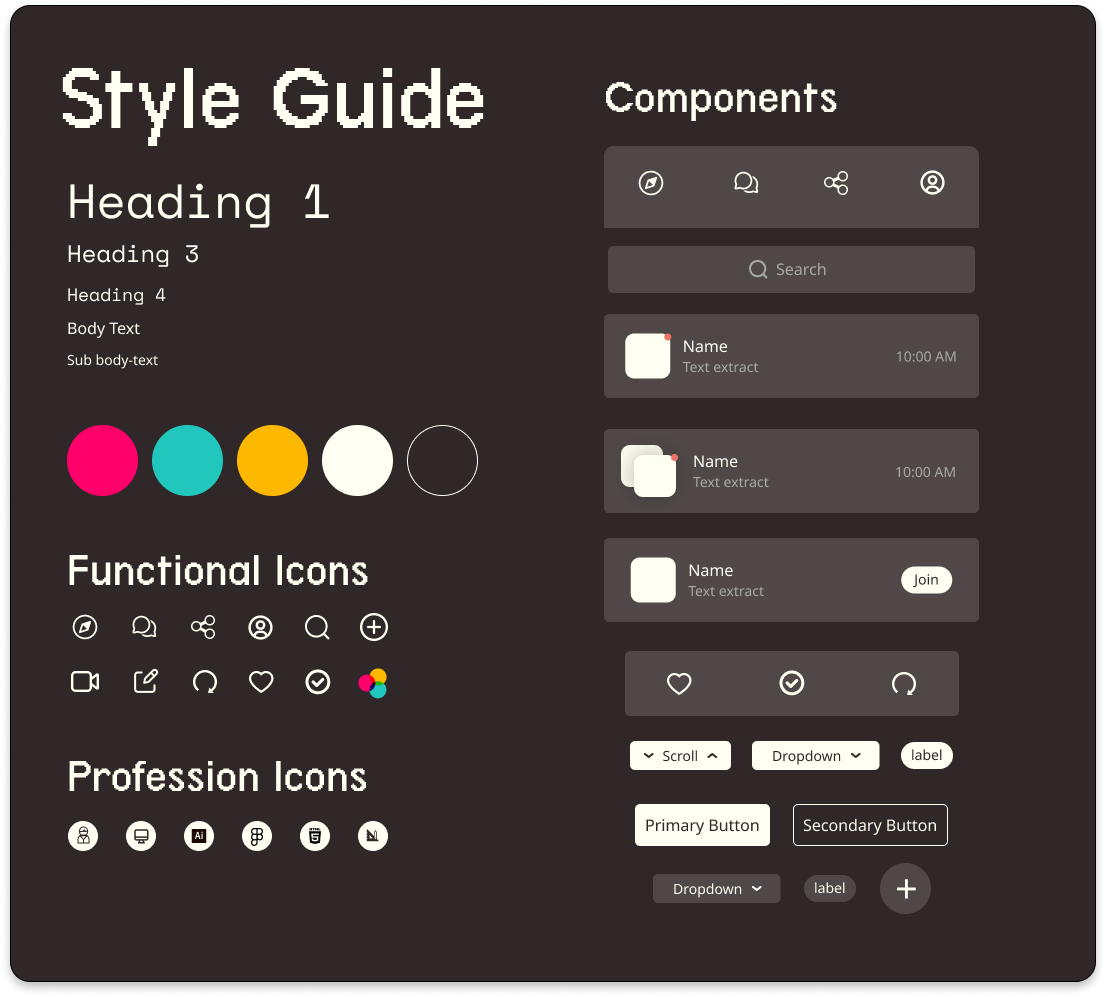The width and height of the screenshot is (1106, 997).
Task: Click 'Name' in the card with Join button
Action: 711,570
